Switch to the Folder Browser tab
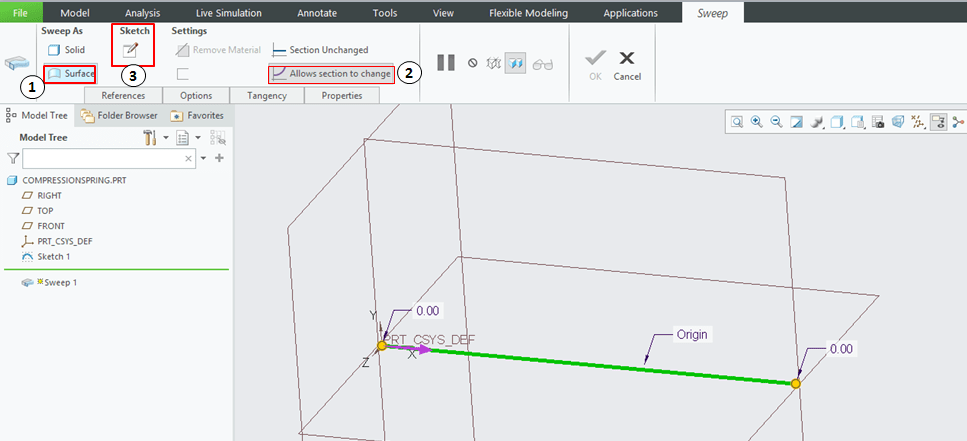Viewport: 967px width, 441px height. [120, 115]
